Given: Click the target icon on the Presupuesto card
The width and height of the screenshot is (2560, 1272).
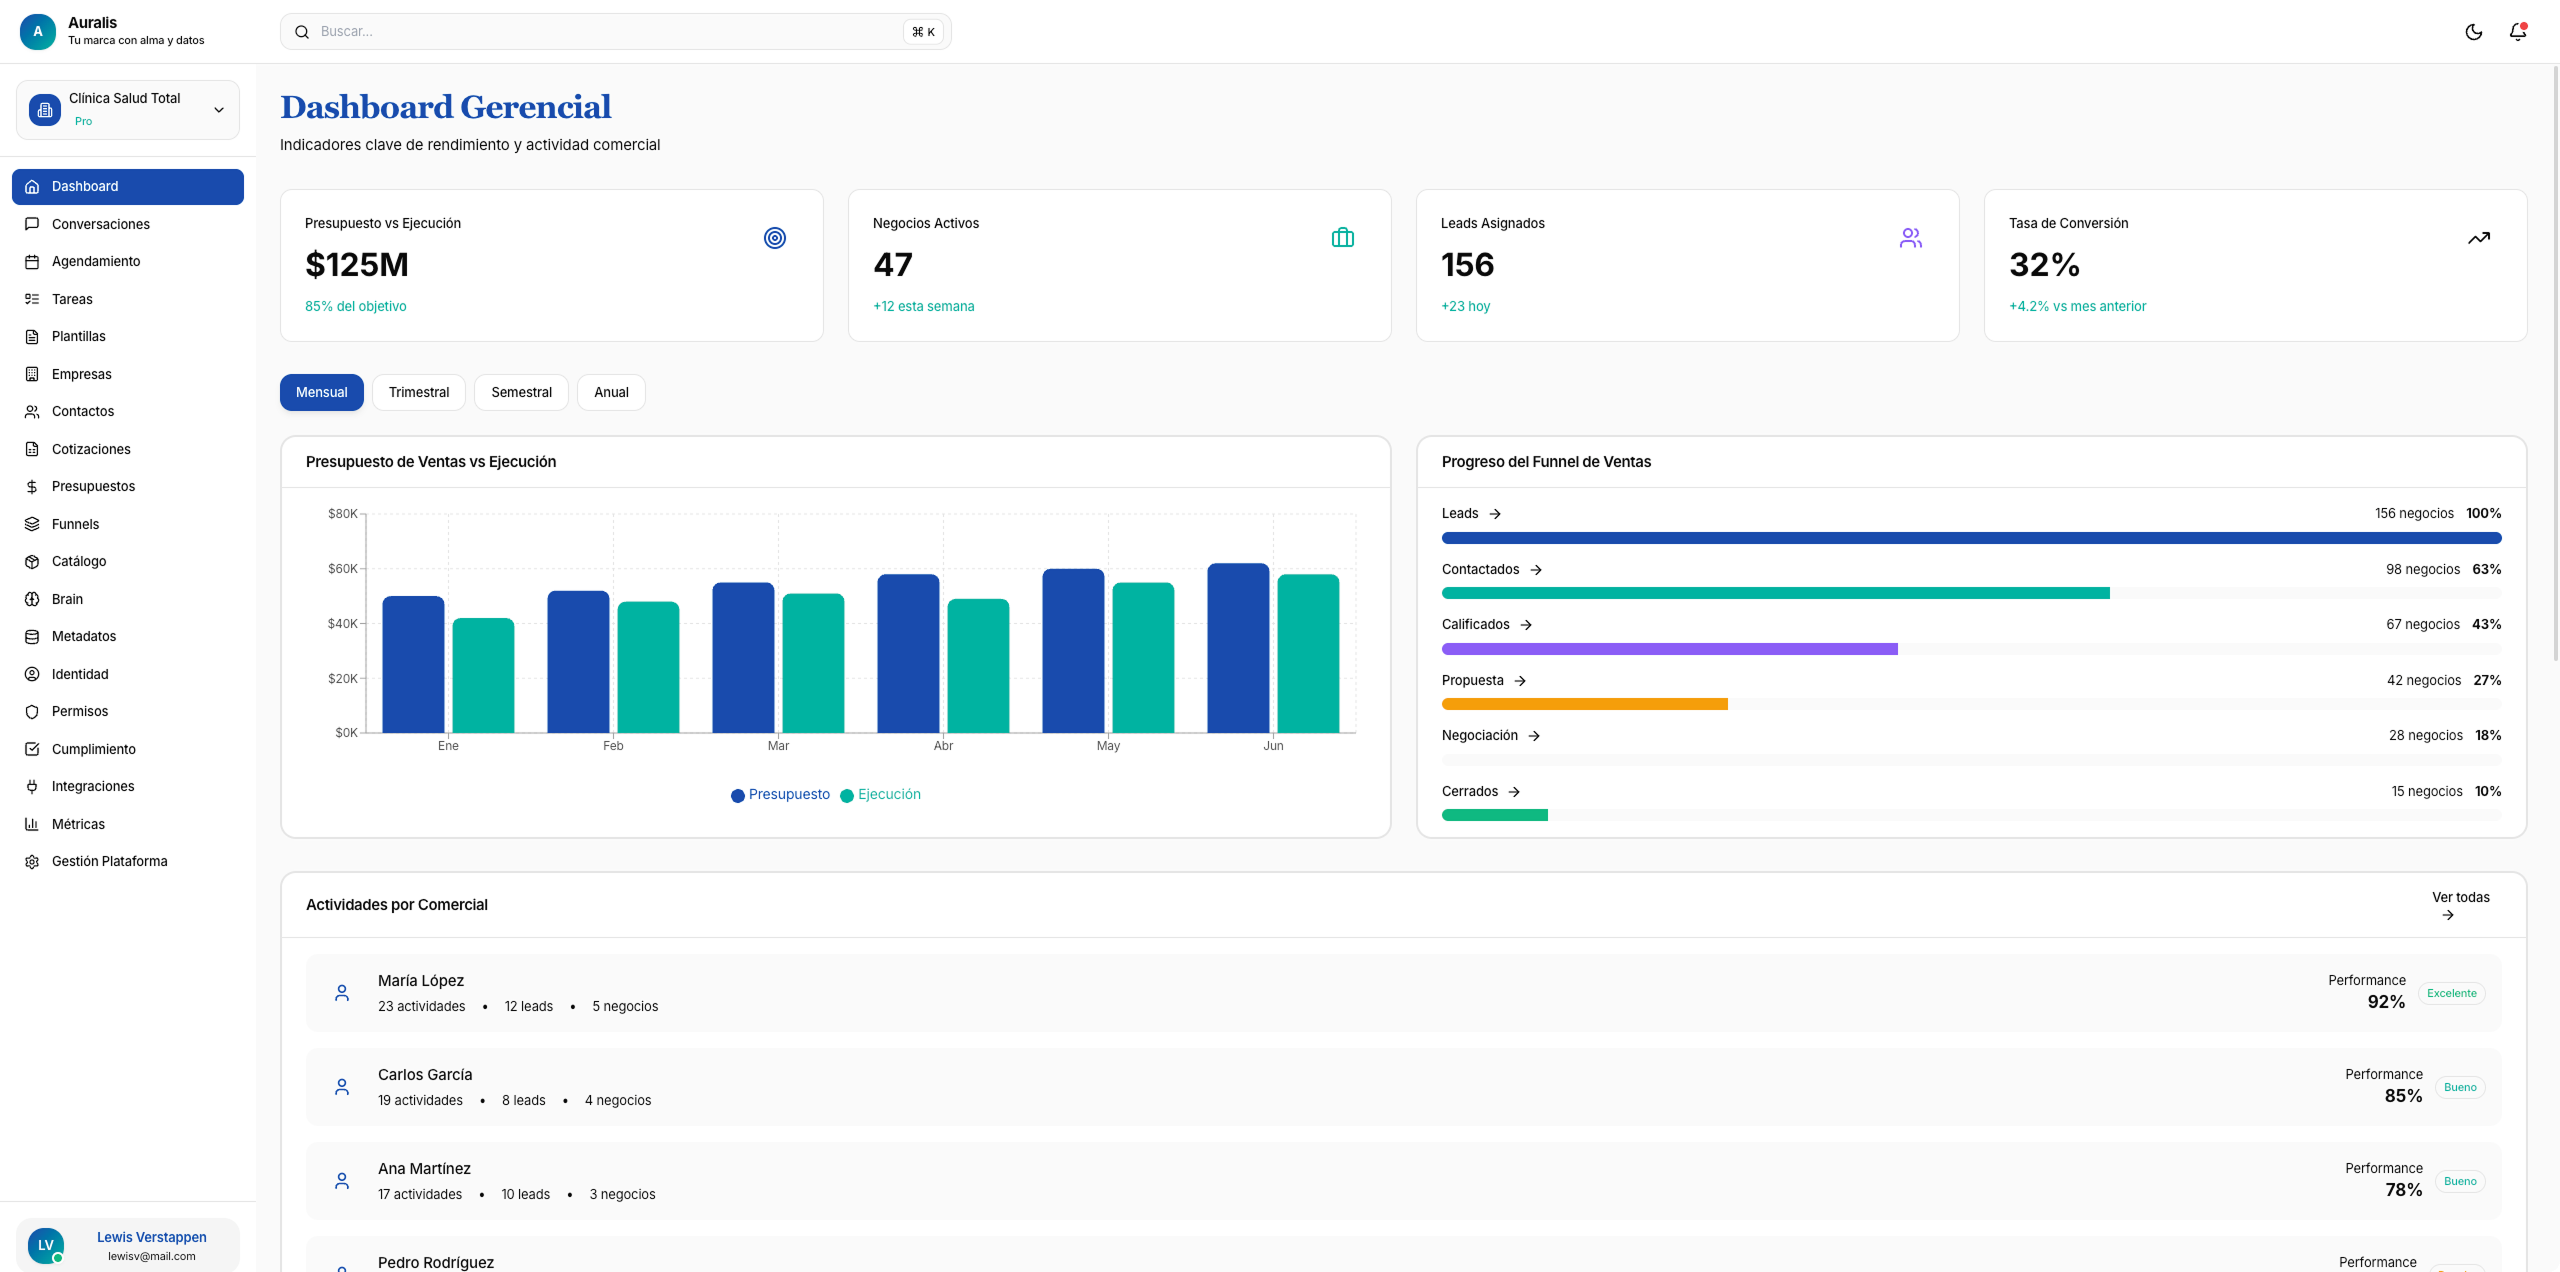Looking at the screenshot, I should coord(774,238).
